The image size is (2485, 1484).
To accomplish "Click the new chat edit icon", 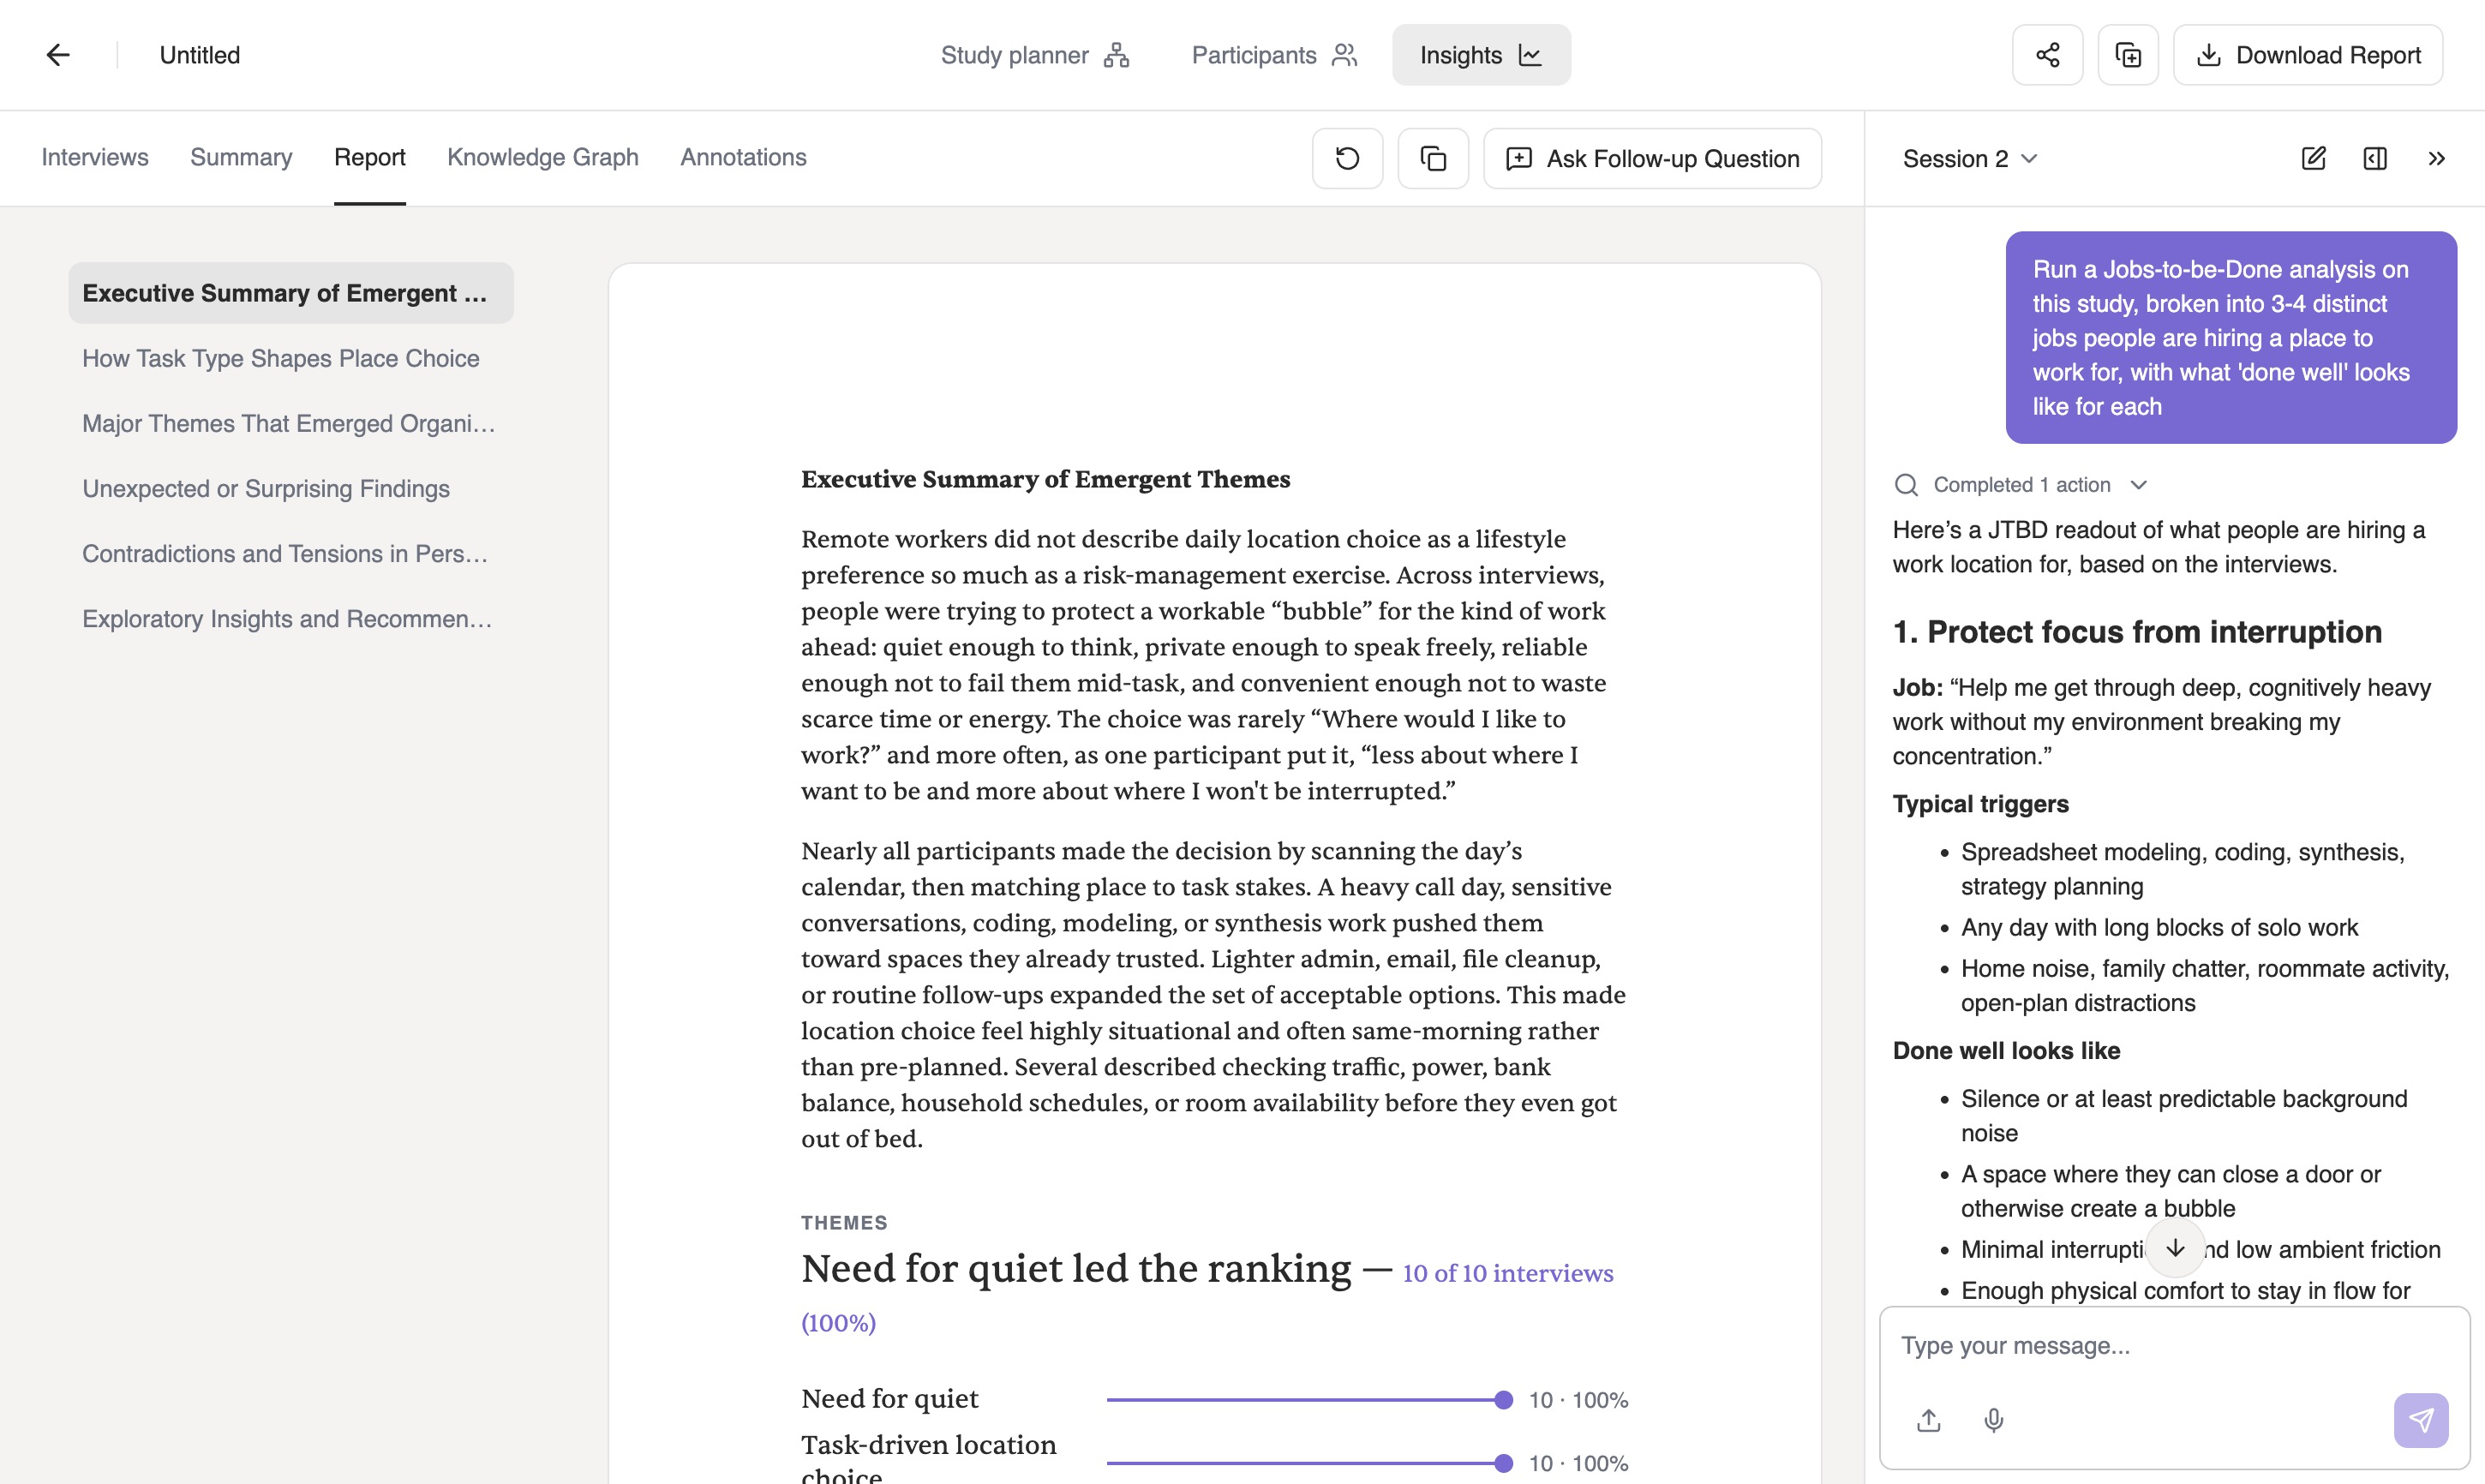I will coord(2313,158).
